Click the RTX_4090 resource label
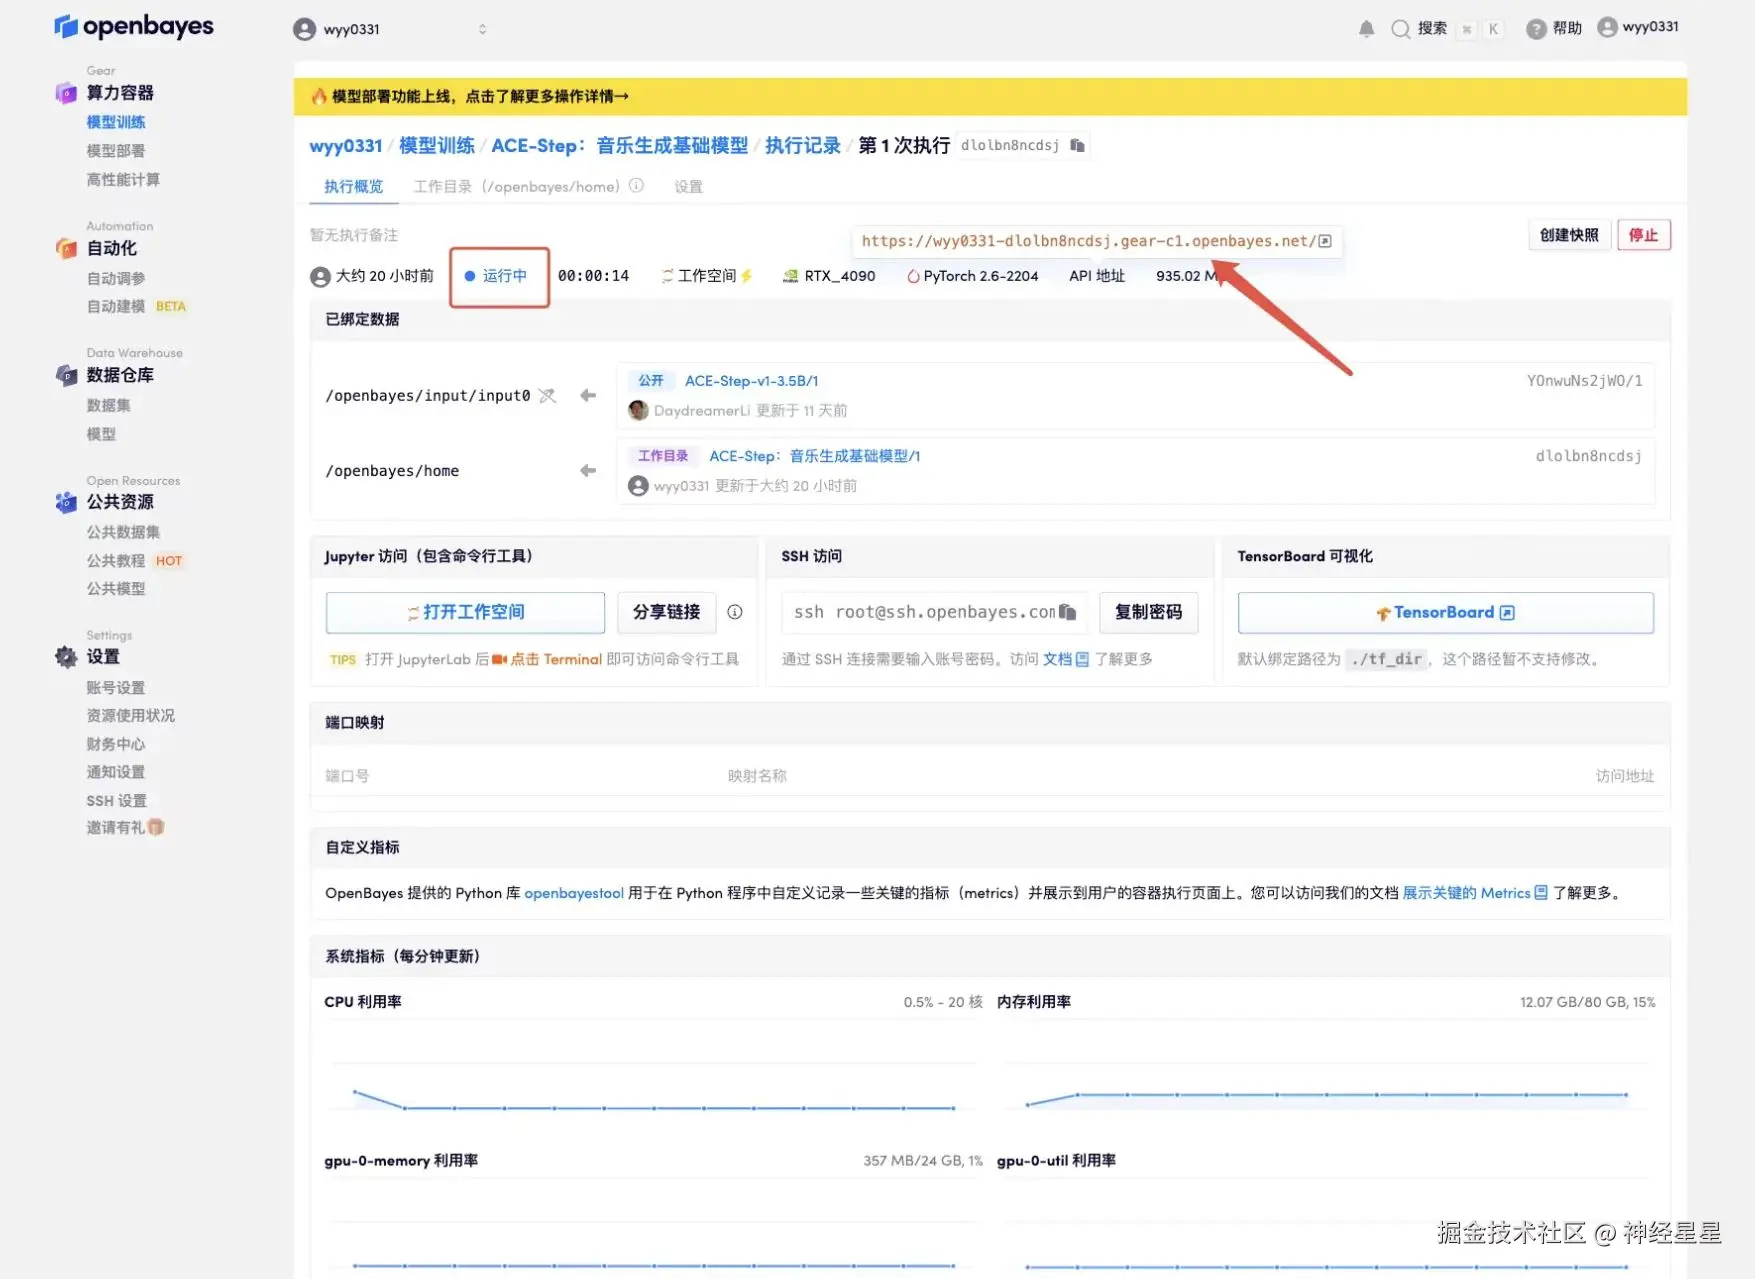 point(829,276)
